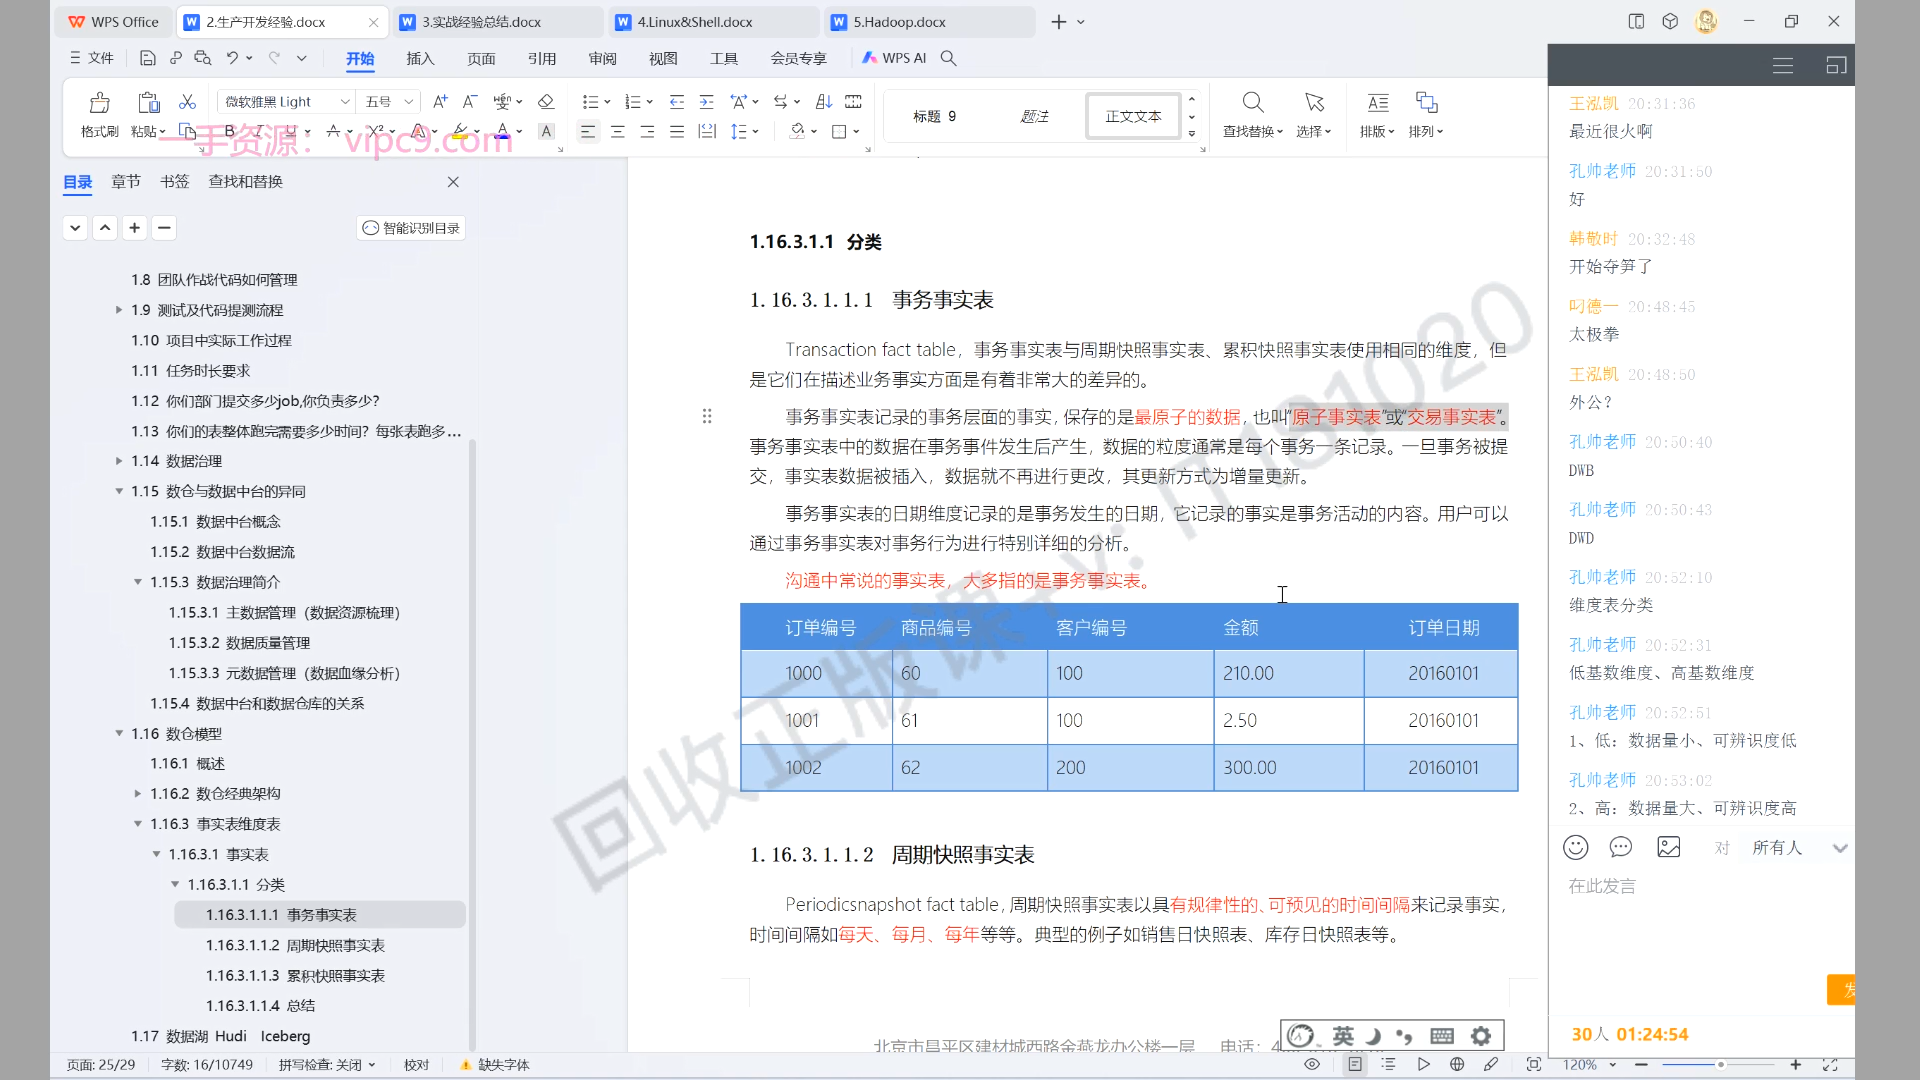
Task: Click the emoji smiley icon in chat
Action: click(1576, 848)
